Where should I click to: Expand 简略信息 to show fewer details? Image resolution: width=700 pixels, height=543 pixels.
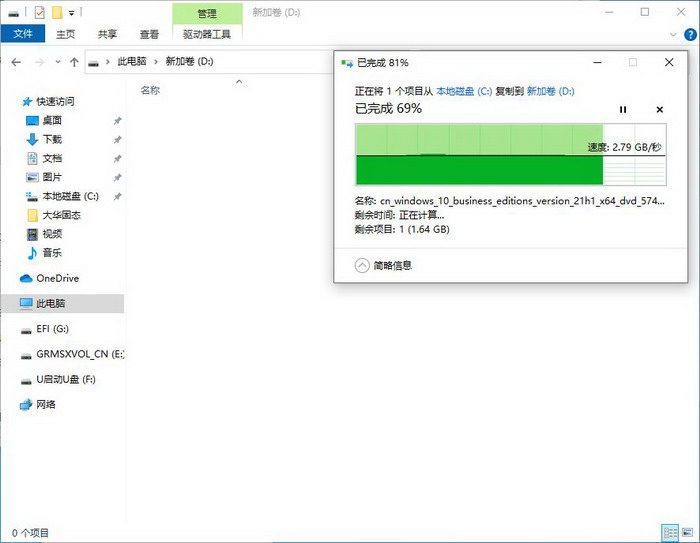(363, 265)
